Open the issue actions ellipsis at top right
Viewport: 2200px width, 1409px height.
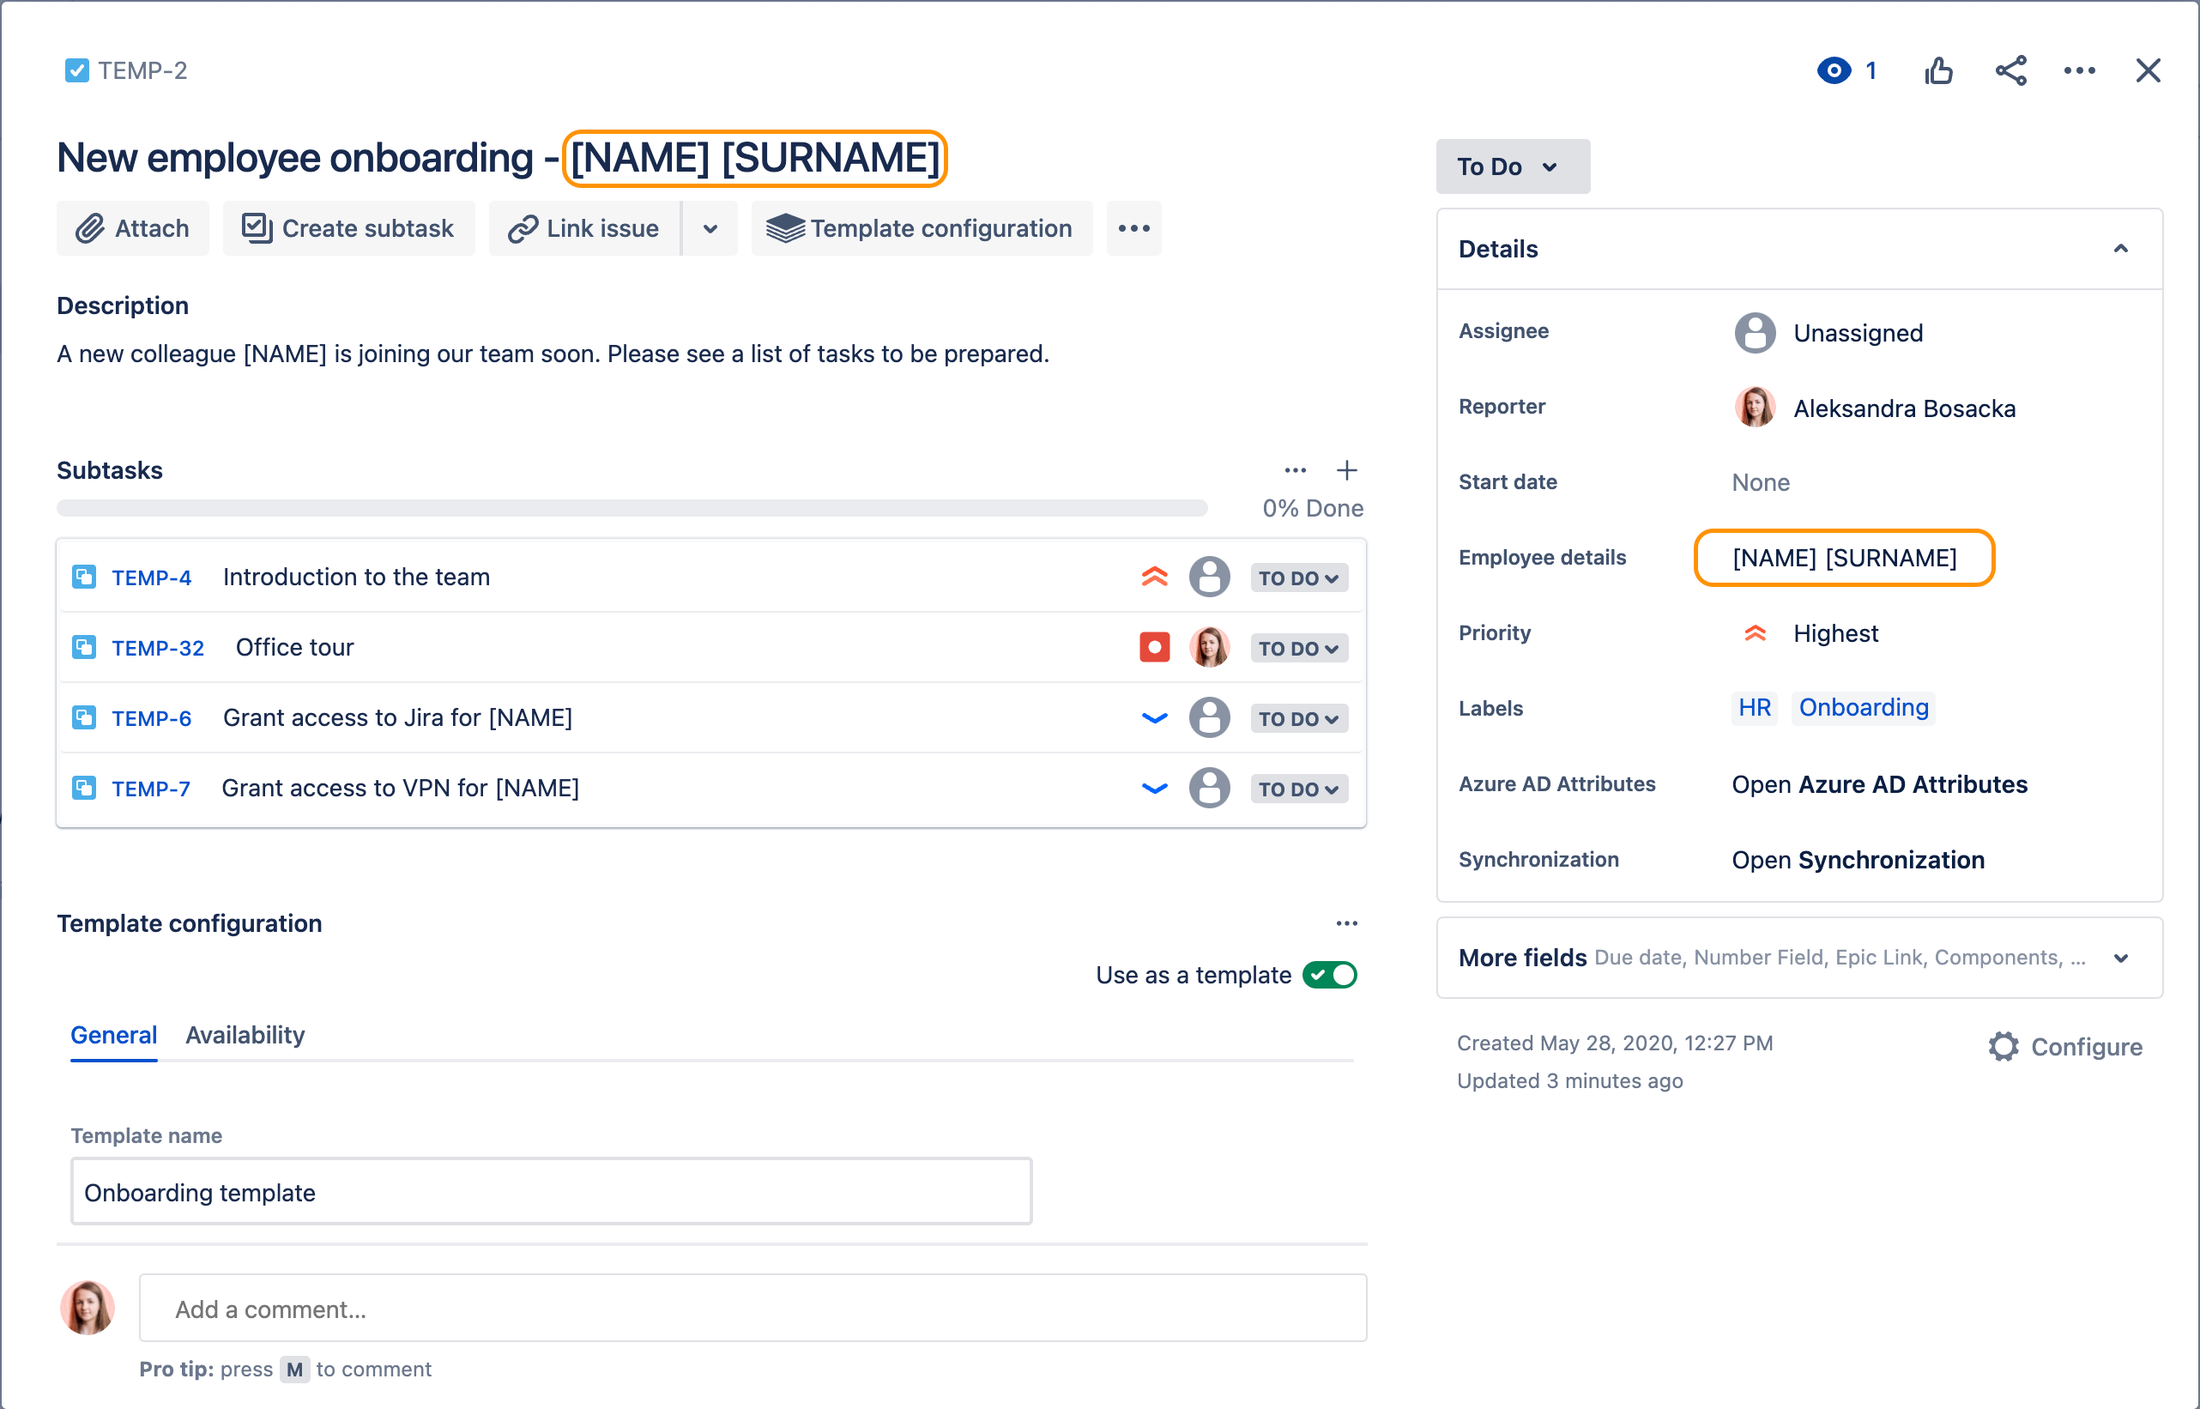point(2079,70)
